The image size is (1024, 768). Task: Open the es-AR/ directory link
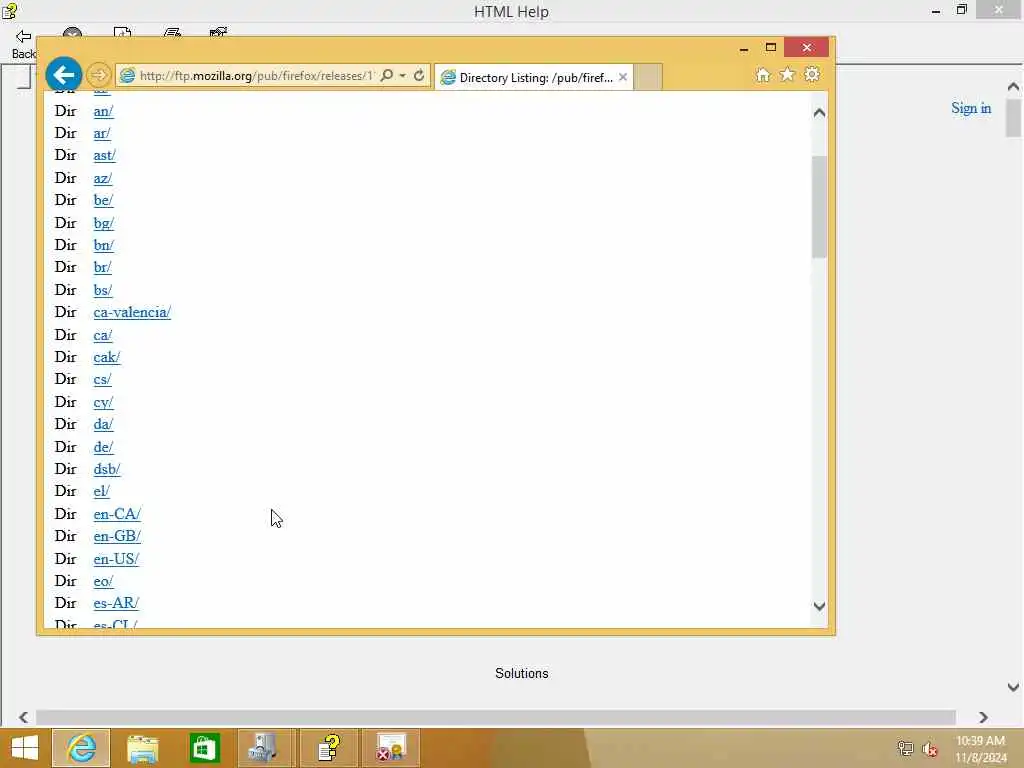coord(116,603)
